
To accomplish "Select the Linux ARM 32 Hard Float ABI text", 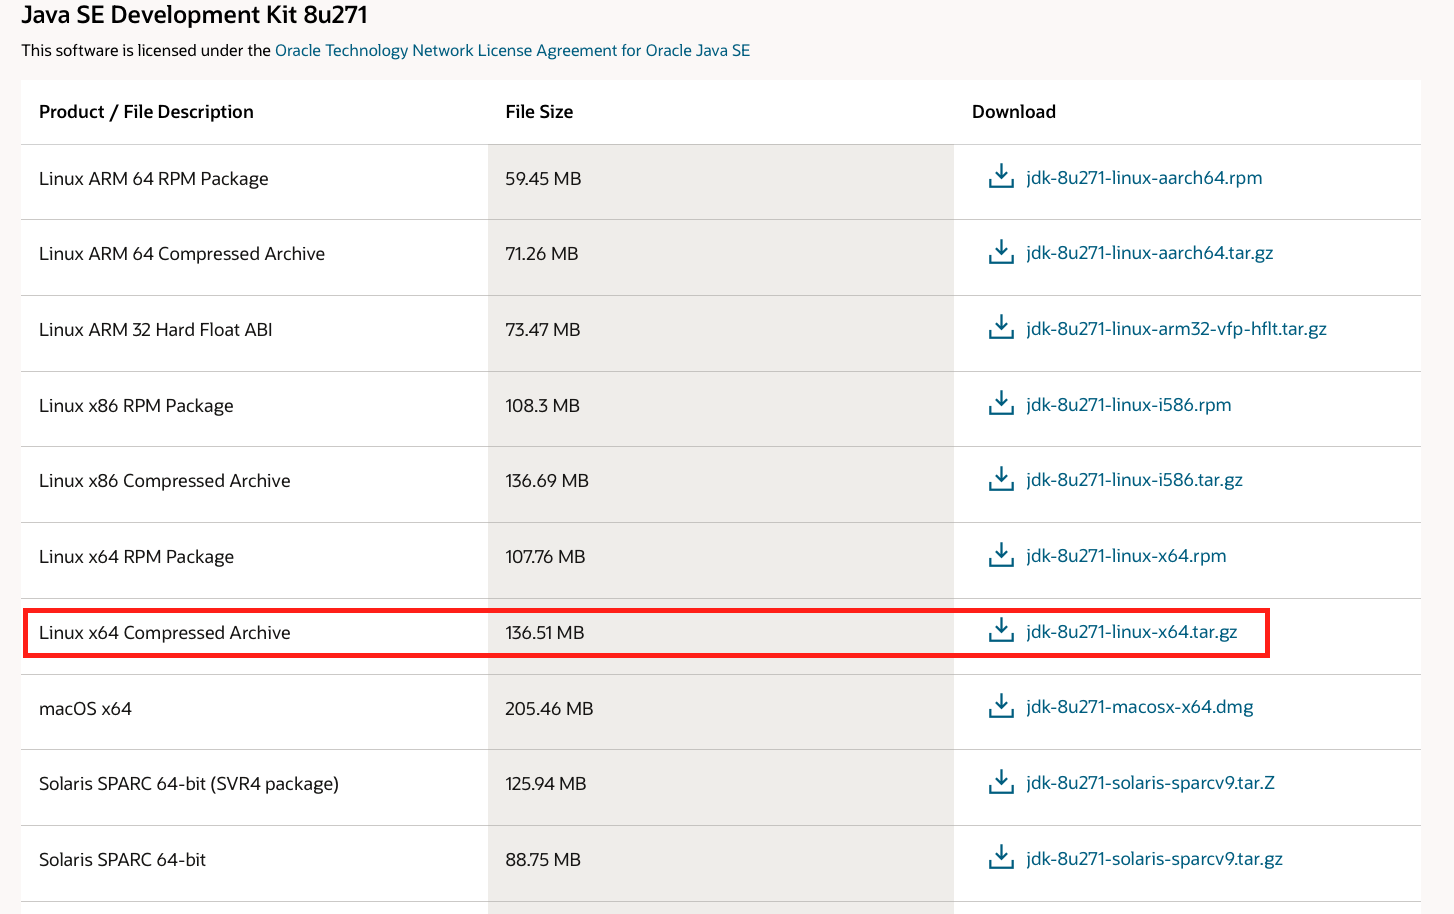I will click(156, 330).
